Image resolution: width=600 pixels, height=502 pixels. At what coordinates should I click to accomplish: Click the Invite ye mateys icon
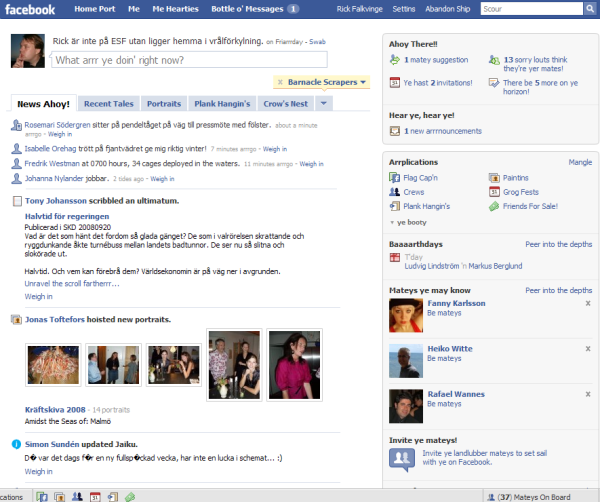point(402,460)
